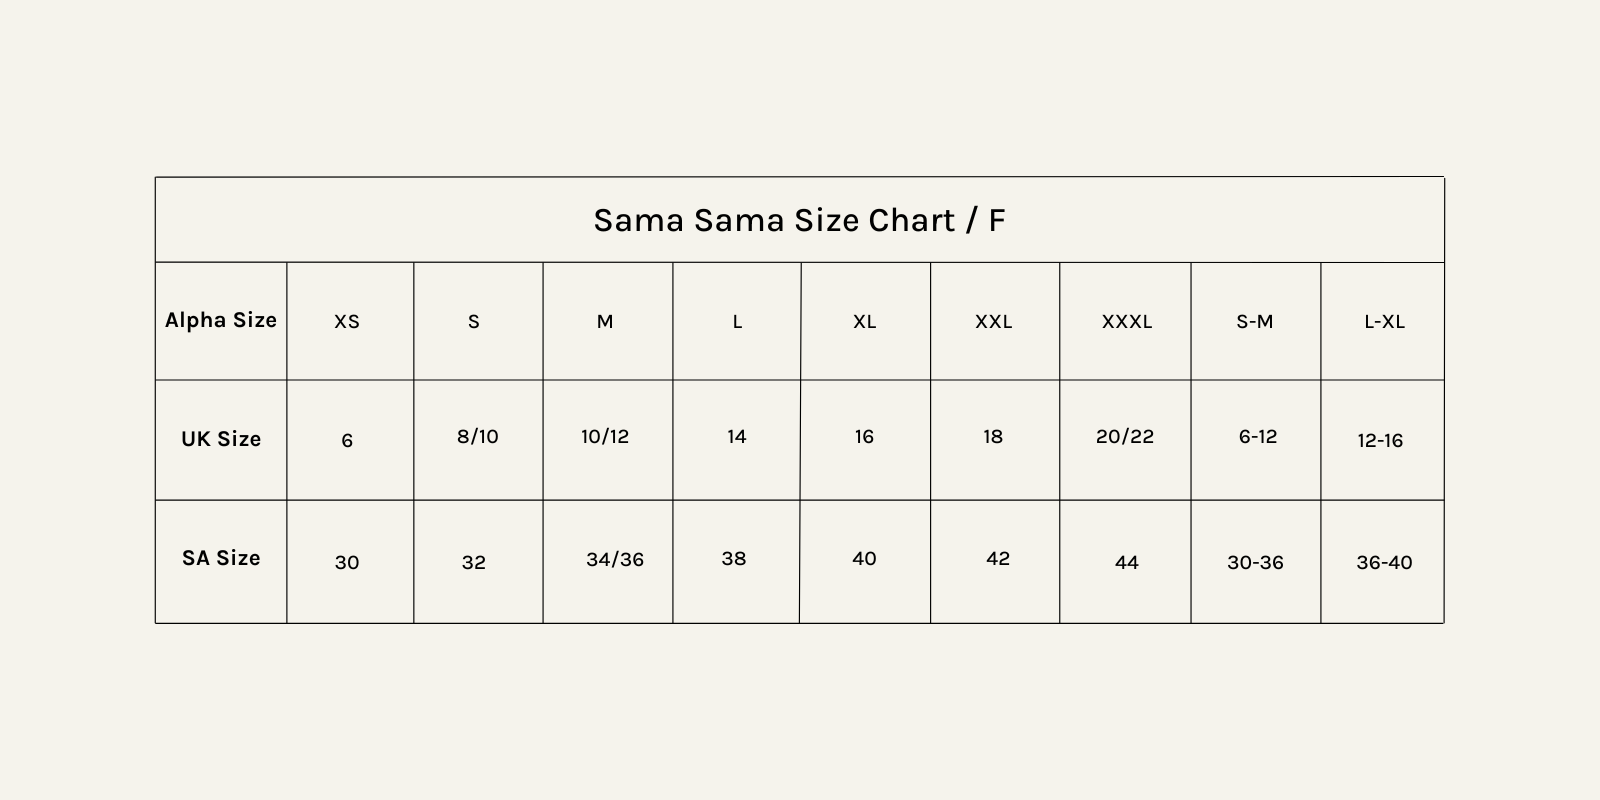The width and height of the screenshot is (1600, 800).
Task: Choose the L-XL alpha size cell
Action: pos(1385,322)
